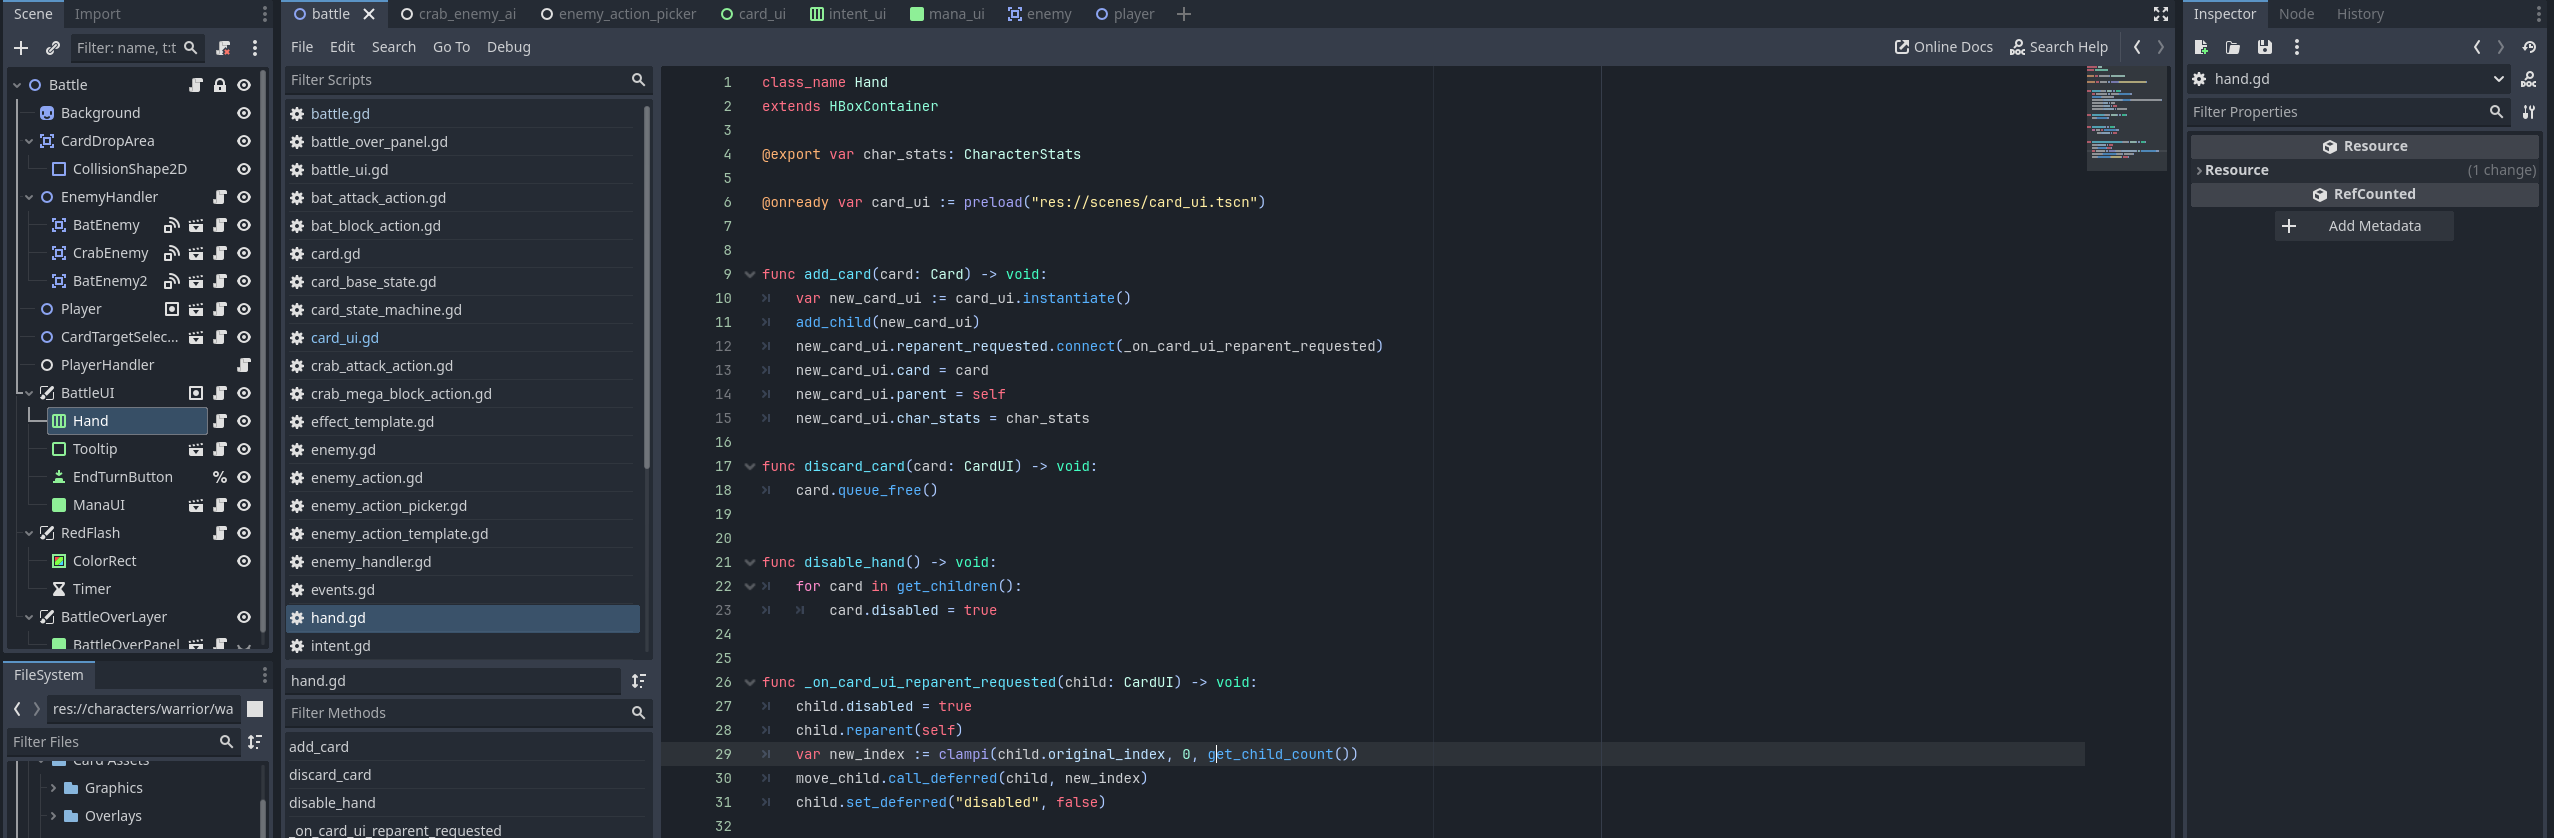Toggle distraction-free mode icon
This screenshot has height=838, width=2554.
[2160, 14]
